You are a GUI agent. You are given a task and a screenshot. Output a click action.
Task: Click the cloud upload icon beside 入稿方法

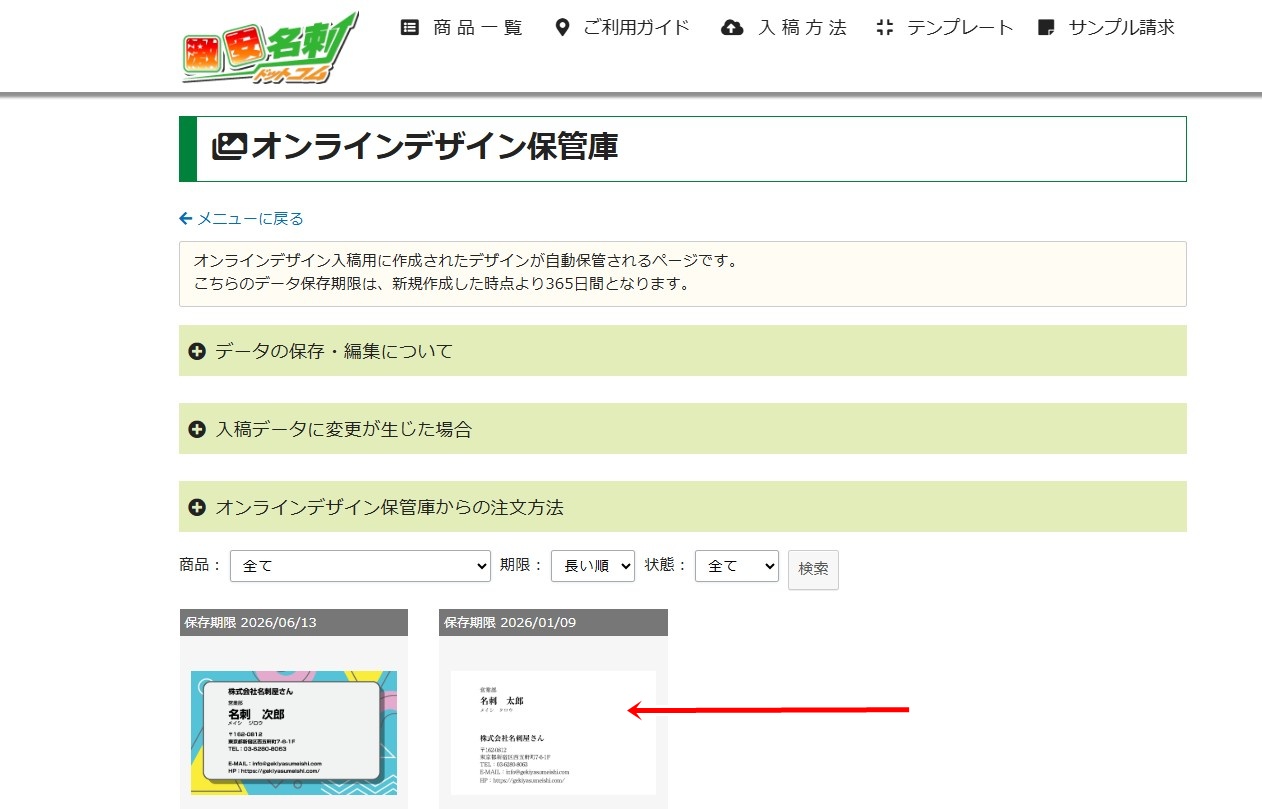coord(732,28)
